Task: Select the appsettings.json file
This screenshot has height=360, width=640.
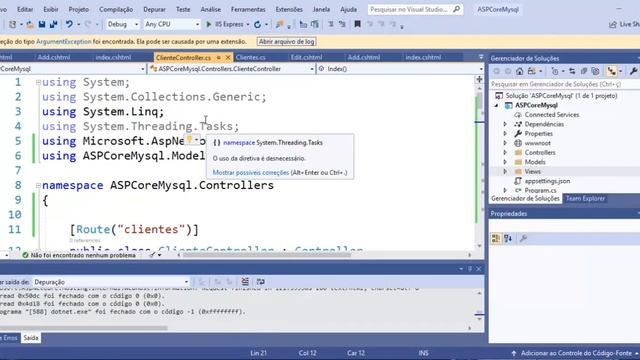Action: point(547,181)
